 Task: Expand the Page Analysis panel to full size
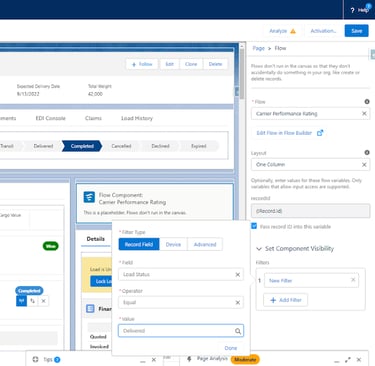(x=348, y=360)
